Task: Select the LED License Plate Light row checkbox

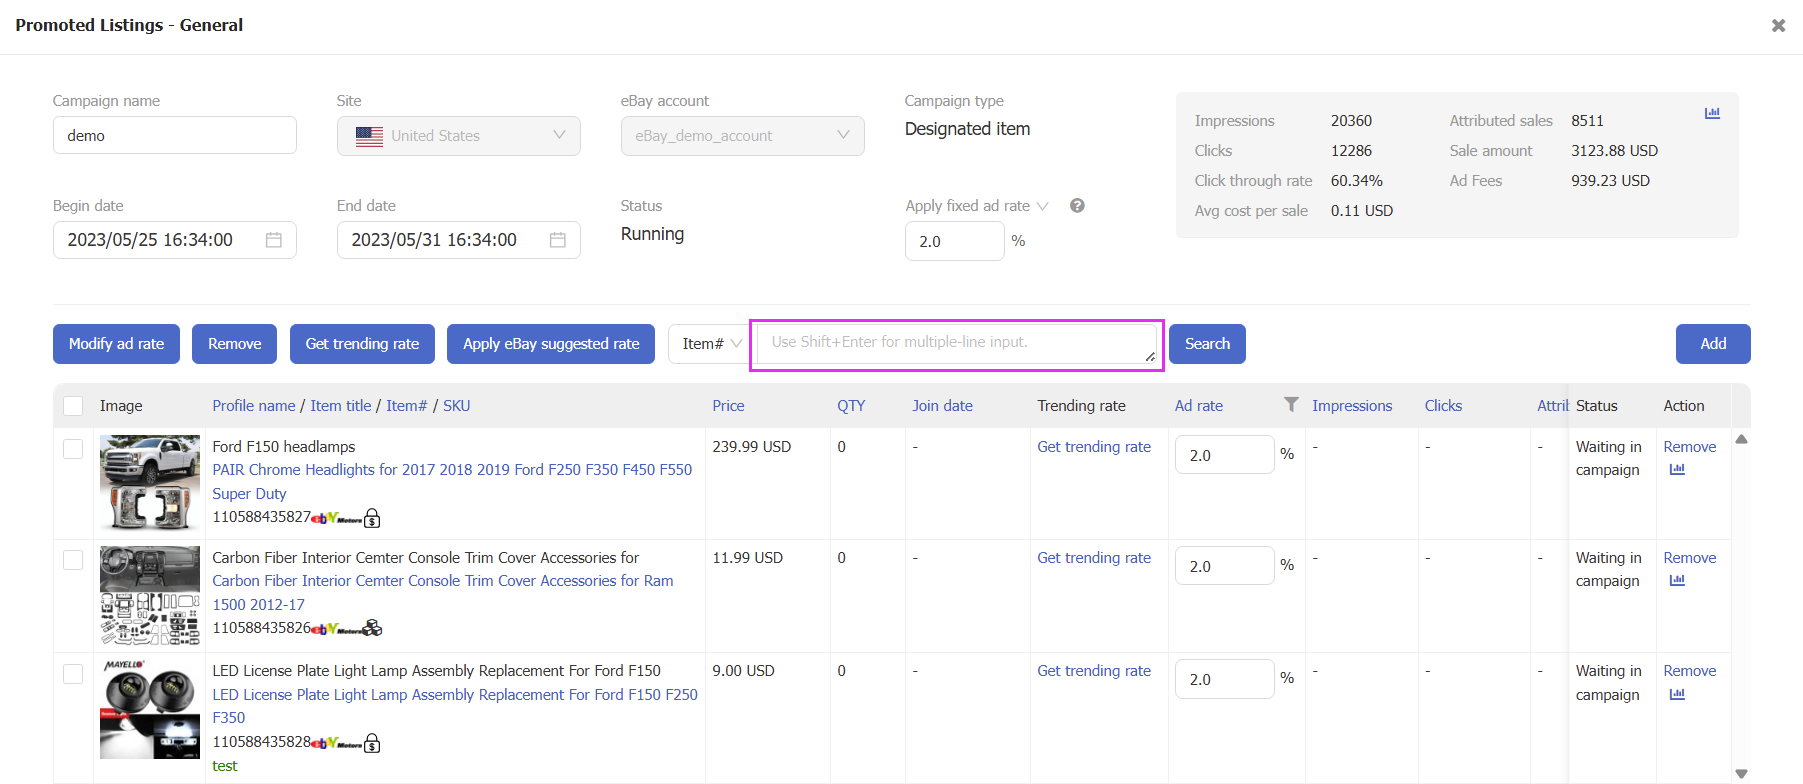Action: click(73, 673)
